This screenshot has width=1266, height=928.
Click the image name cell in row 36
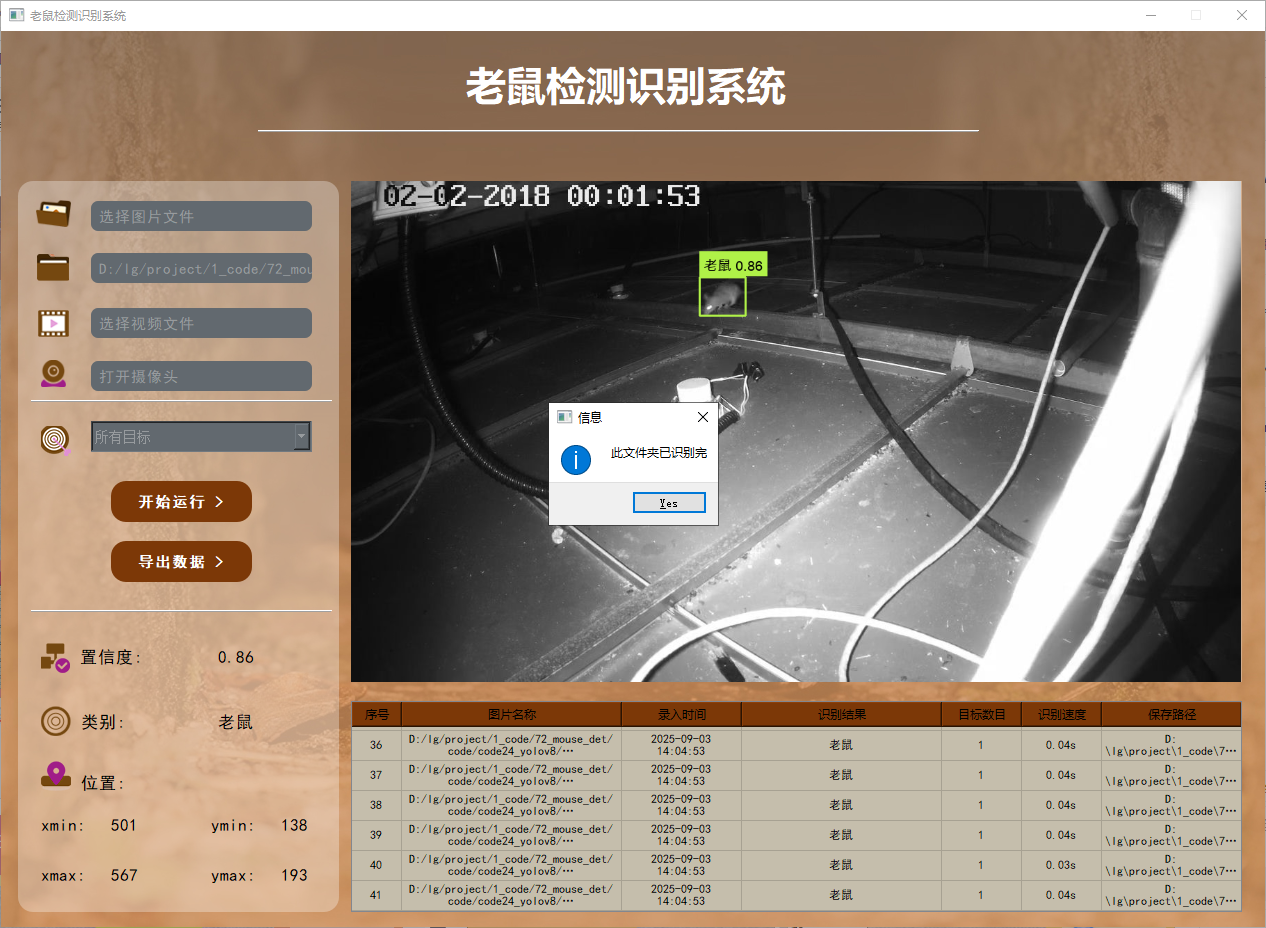511,745
